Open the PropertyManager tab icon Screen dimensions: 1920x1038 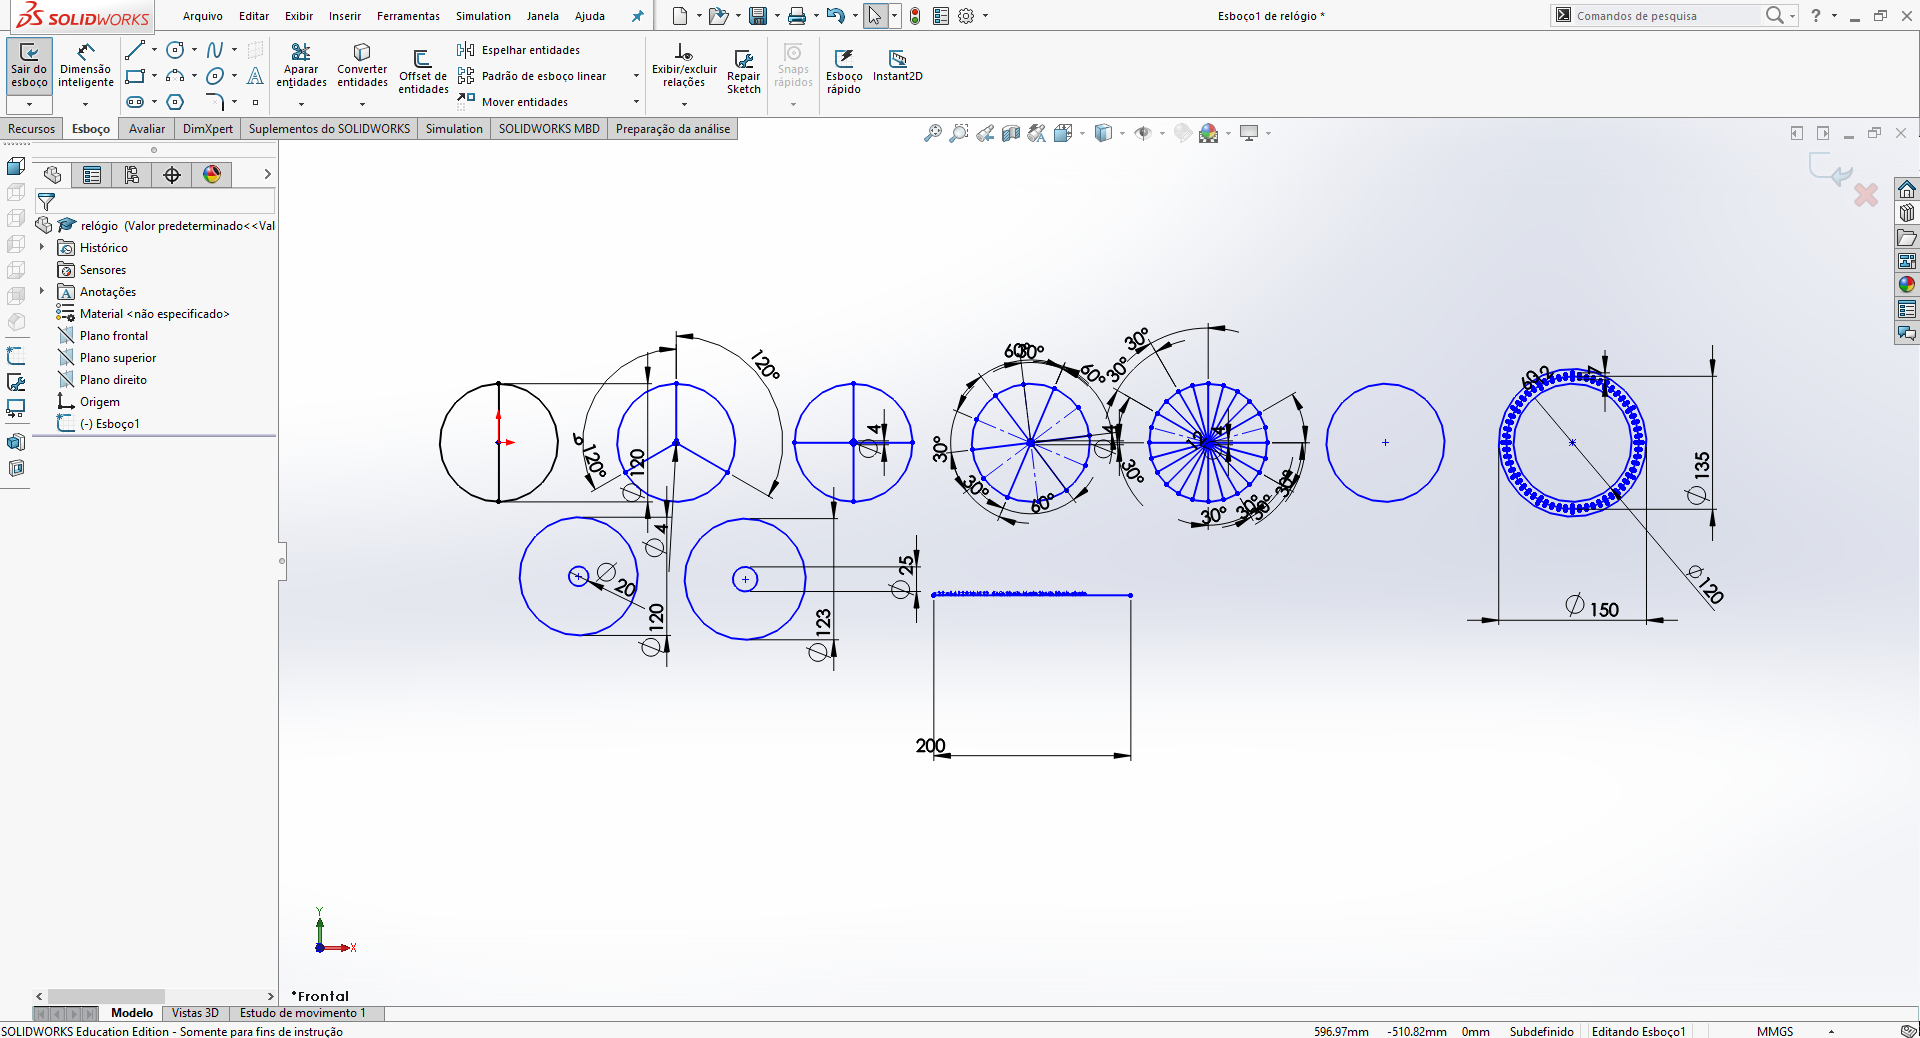coord(92,175)
